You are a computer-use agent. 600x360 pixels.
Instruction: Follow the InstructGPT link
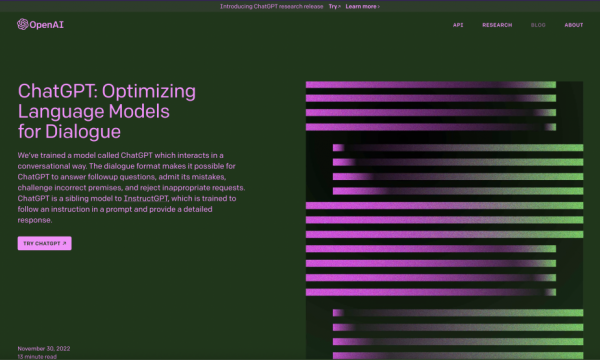(x=146, y=199)
